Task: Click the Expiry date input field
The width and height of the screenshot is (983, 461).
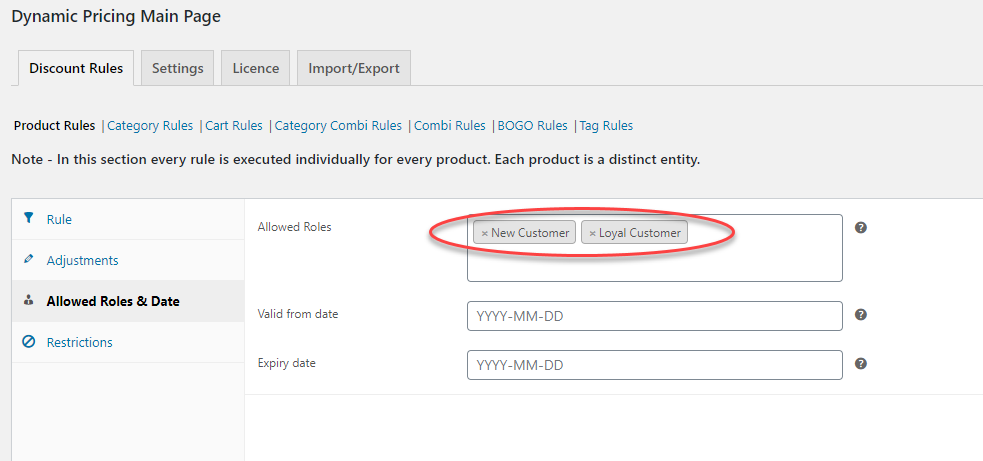Action: point(654,365)
